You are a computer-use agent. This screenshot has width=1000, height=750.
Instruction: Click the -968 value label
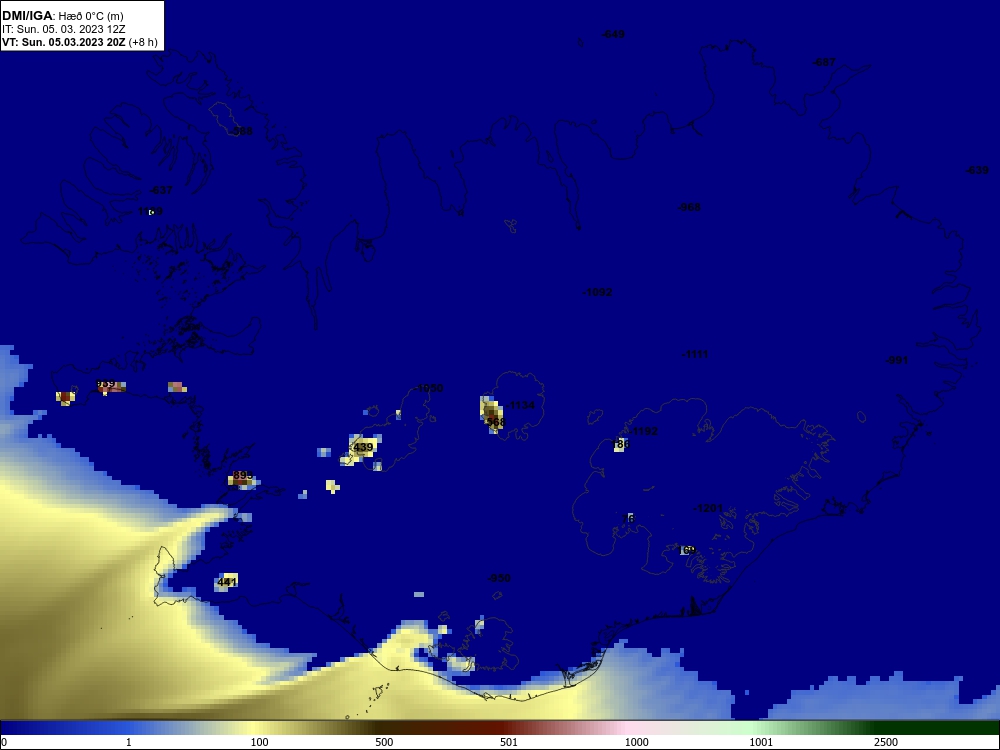pos(689,207)
